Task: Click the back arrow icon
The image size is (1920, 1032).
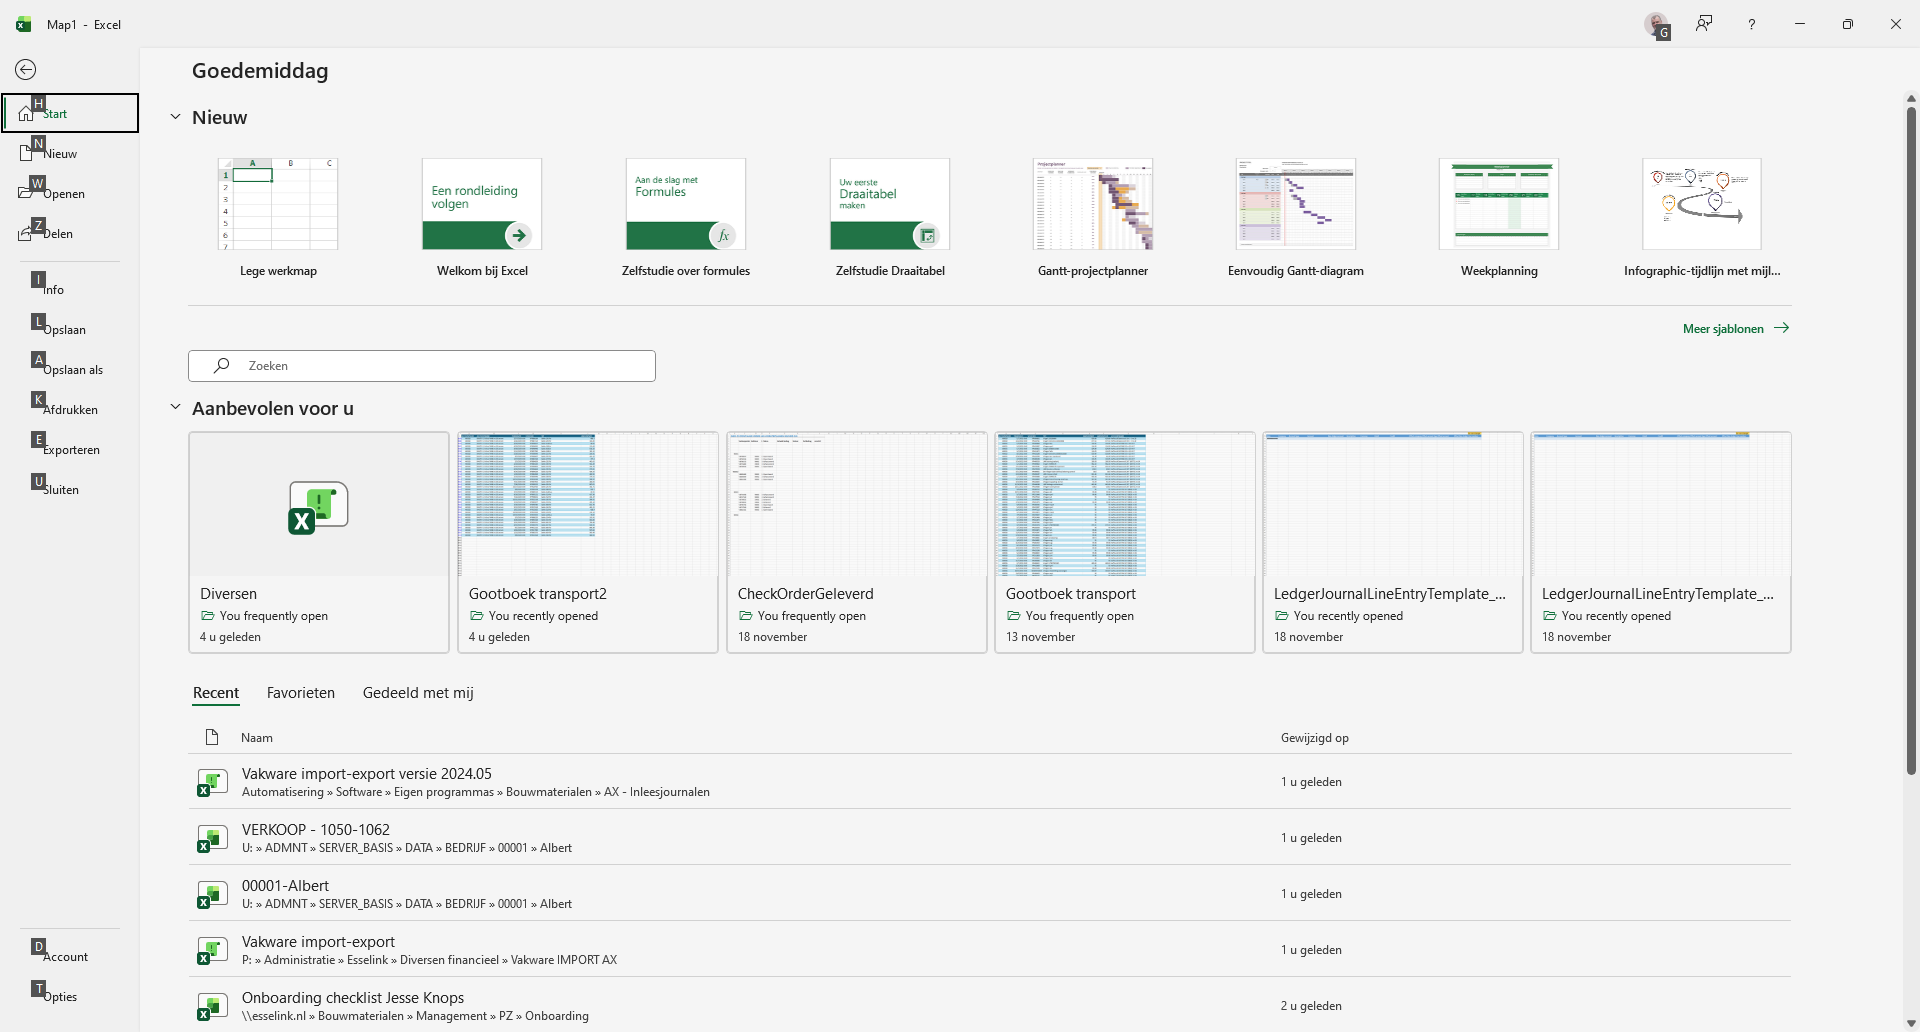Action: tap(26, 69)
